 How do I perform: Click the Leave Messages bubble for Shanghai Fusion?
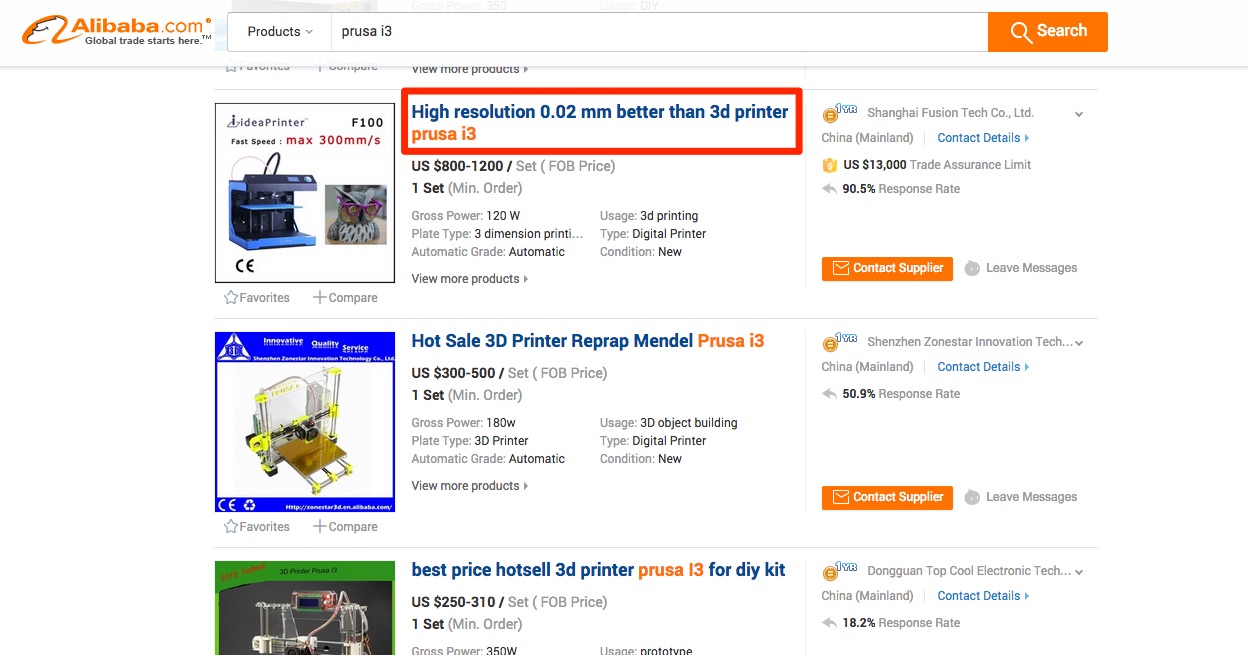[972, 268]
